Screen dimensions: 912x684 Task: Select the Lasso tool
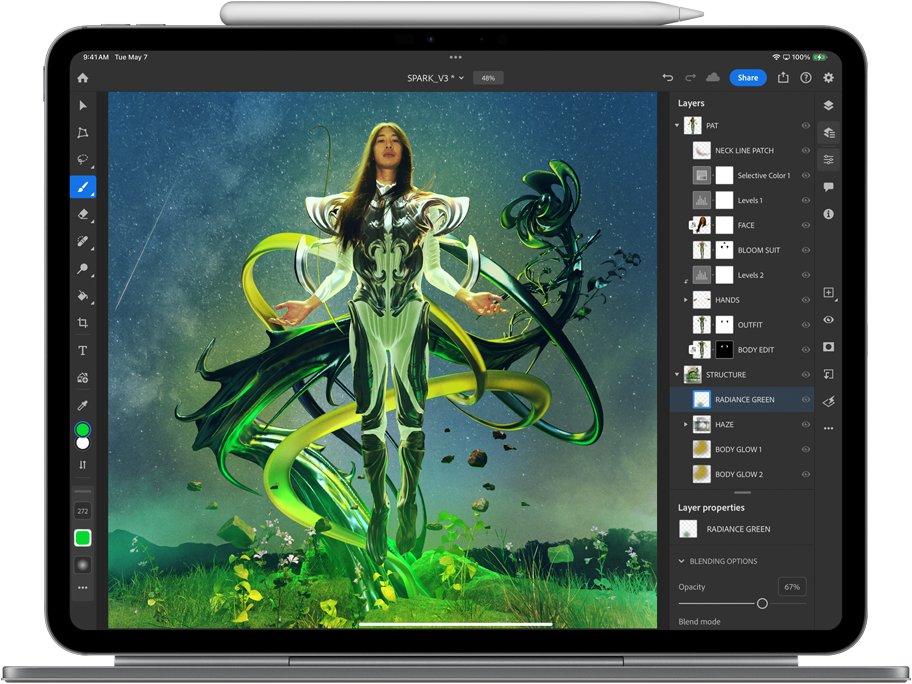tap(83, 159)
